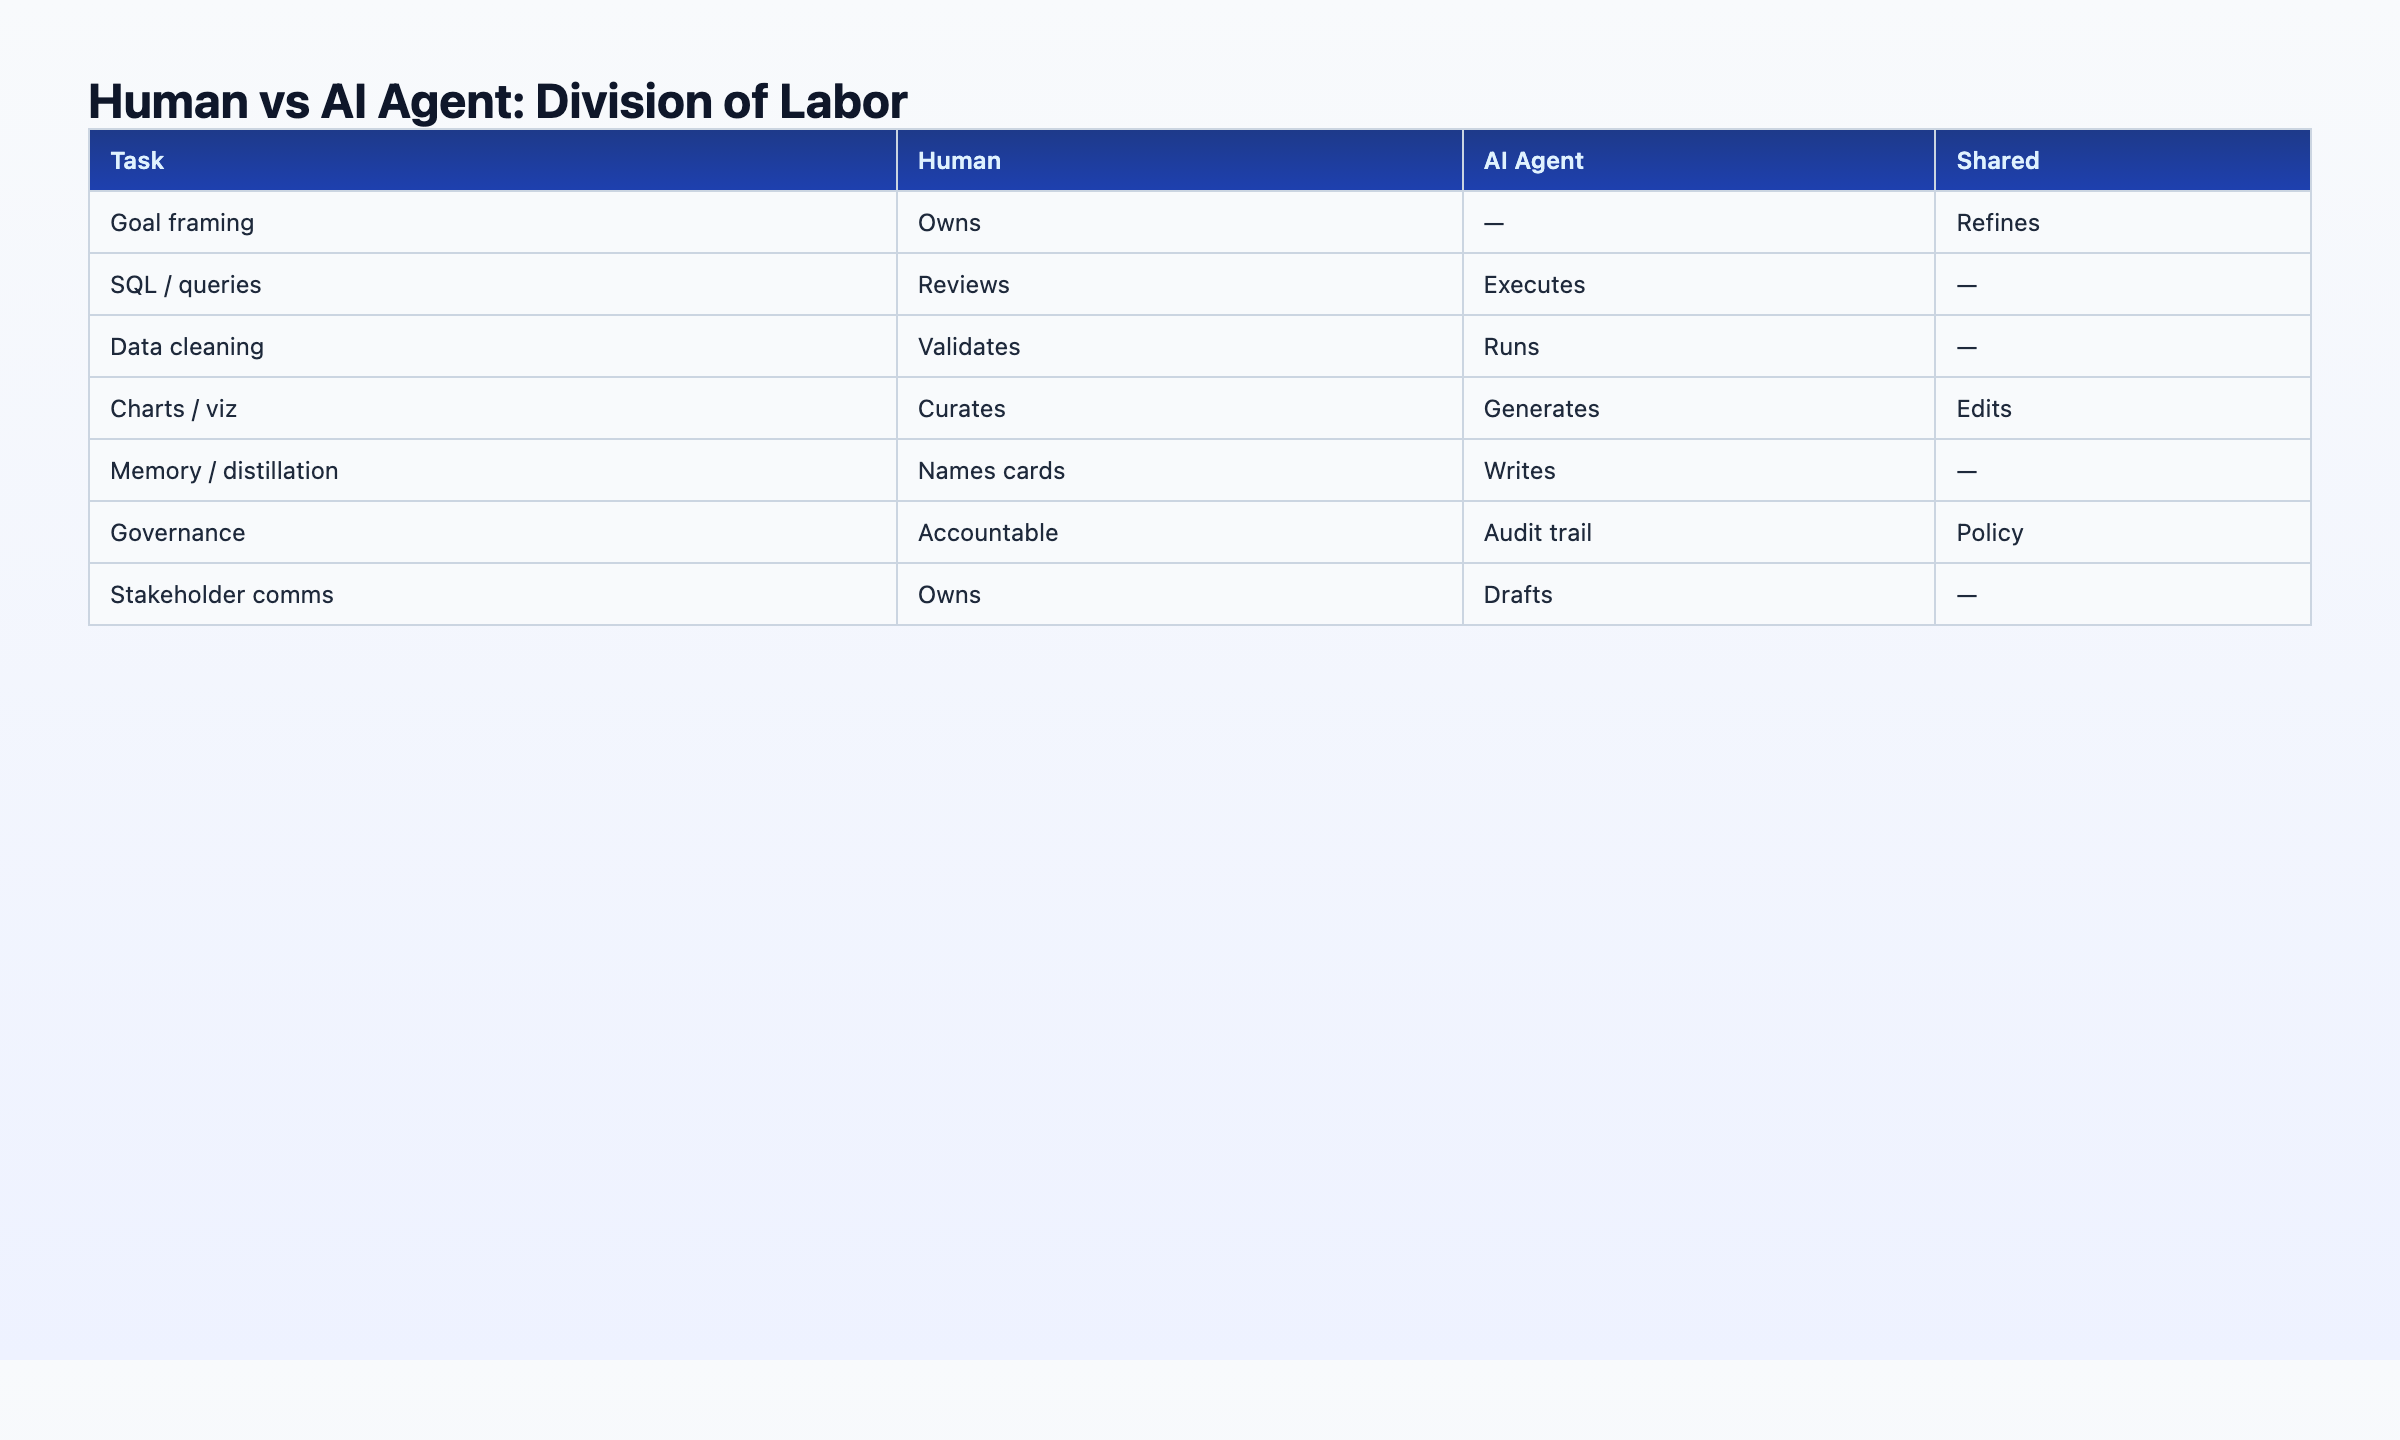Click the 'Executes' cell

1699,284
